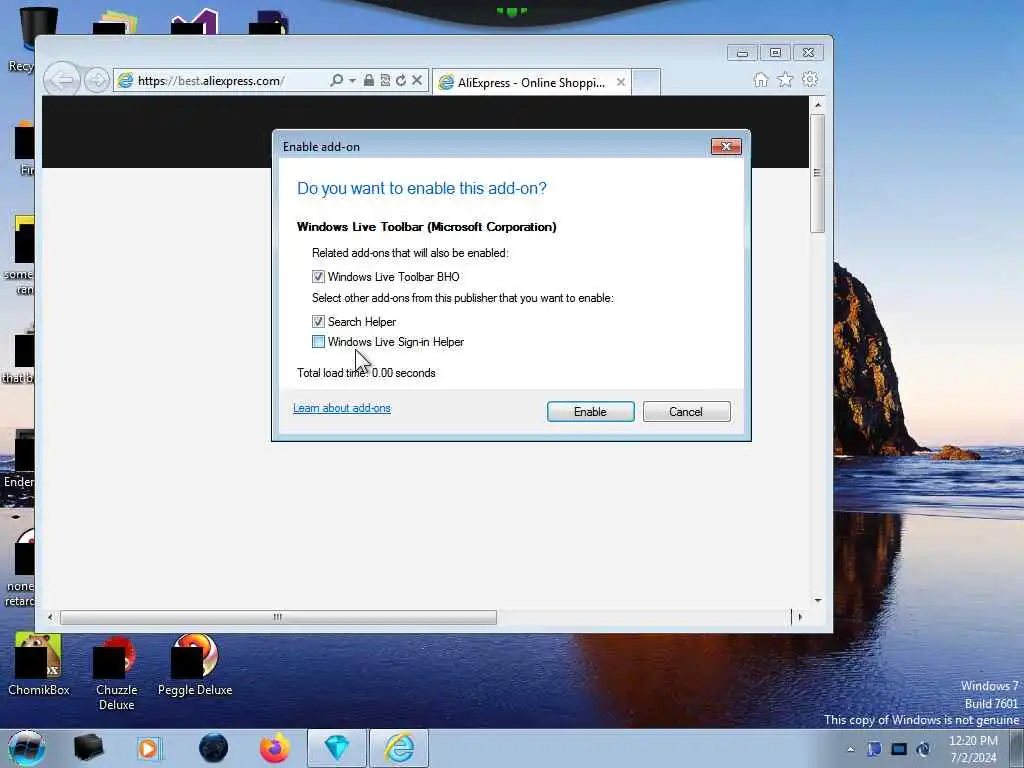Screen dimensions: 1024x768
Task: Click the vertical scrollbar up arrow
Action: click(818, 104)
